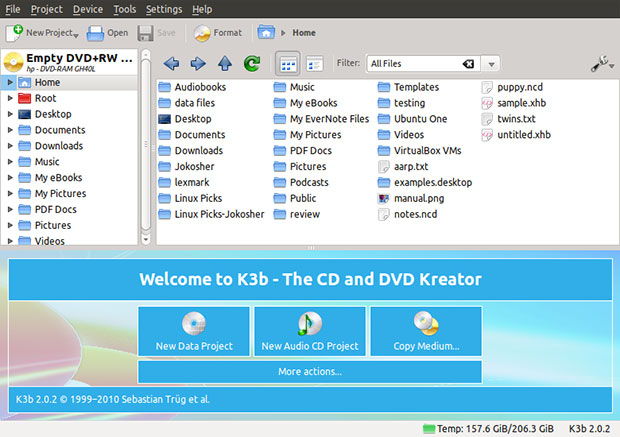Select the Empty DVD+RW disc device entry
The width and height of the screenshot is (620, 437).
tap(70, 62)
